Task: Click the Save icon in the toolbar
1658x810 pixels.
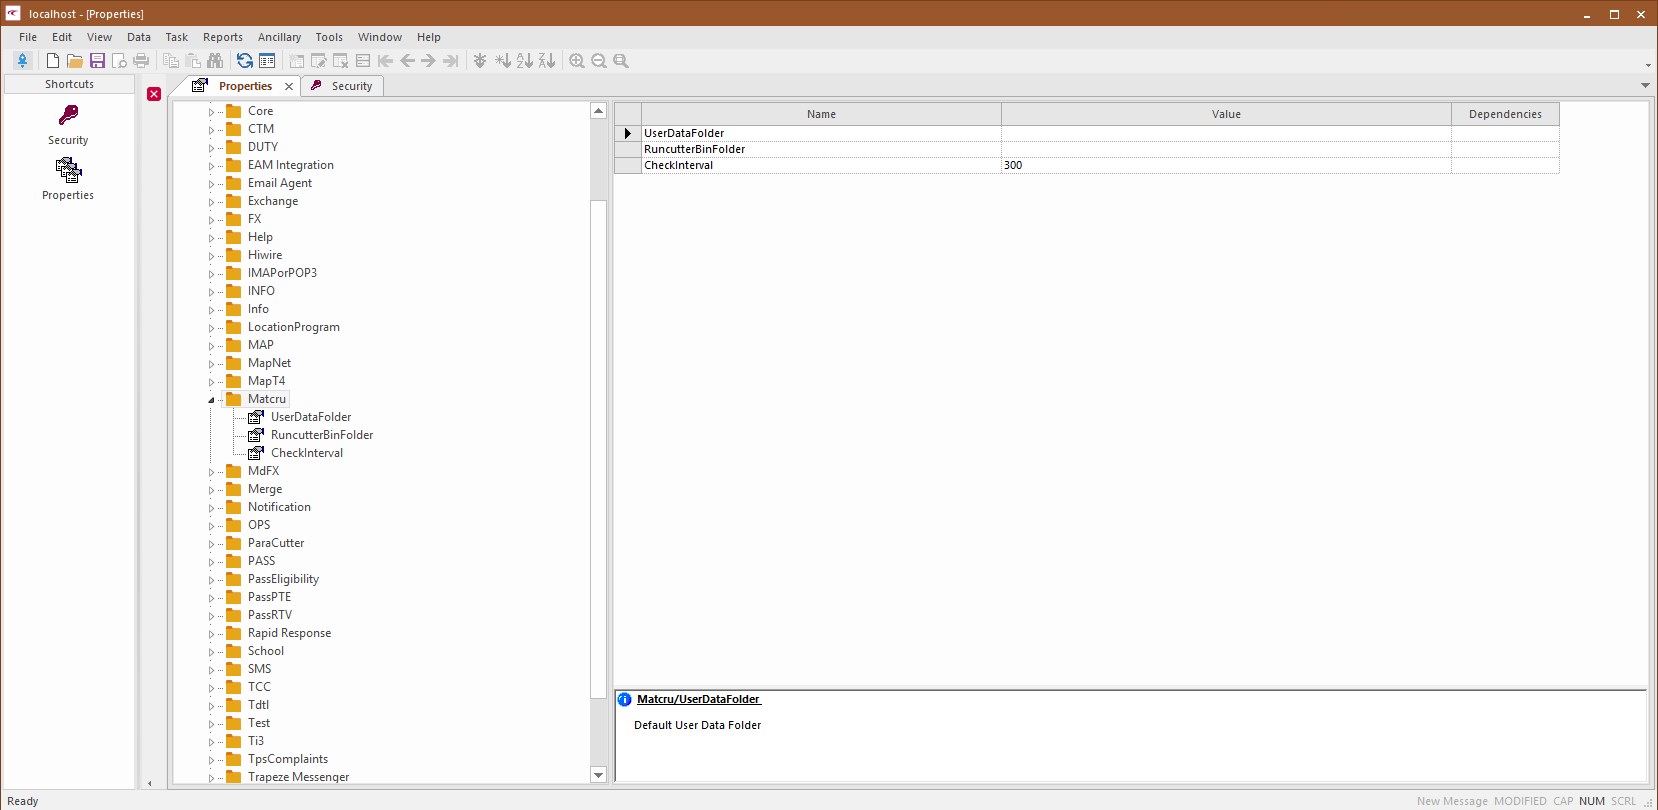Action: pyautogui.click(x=97, y=61)
